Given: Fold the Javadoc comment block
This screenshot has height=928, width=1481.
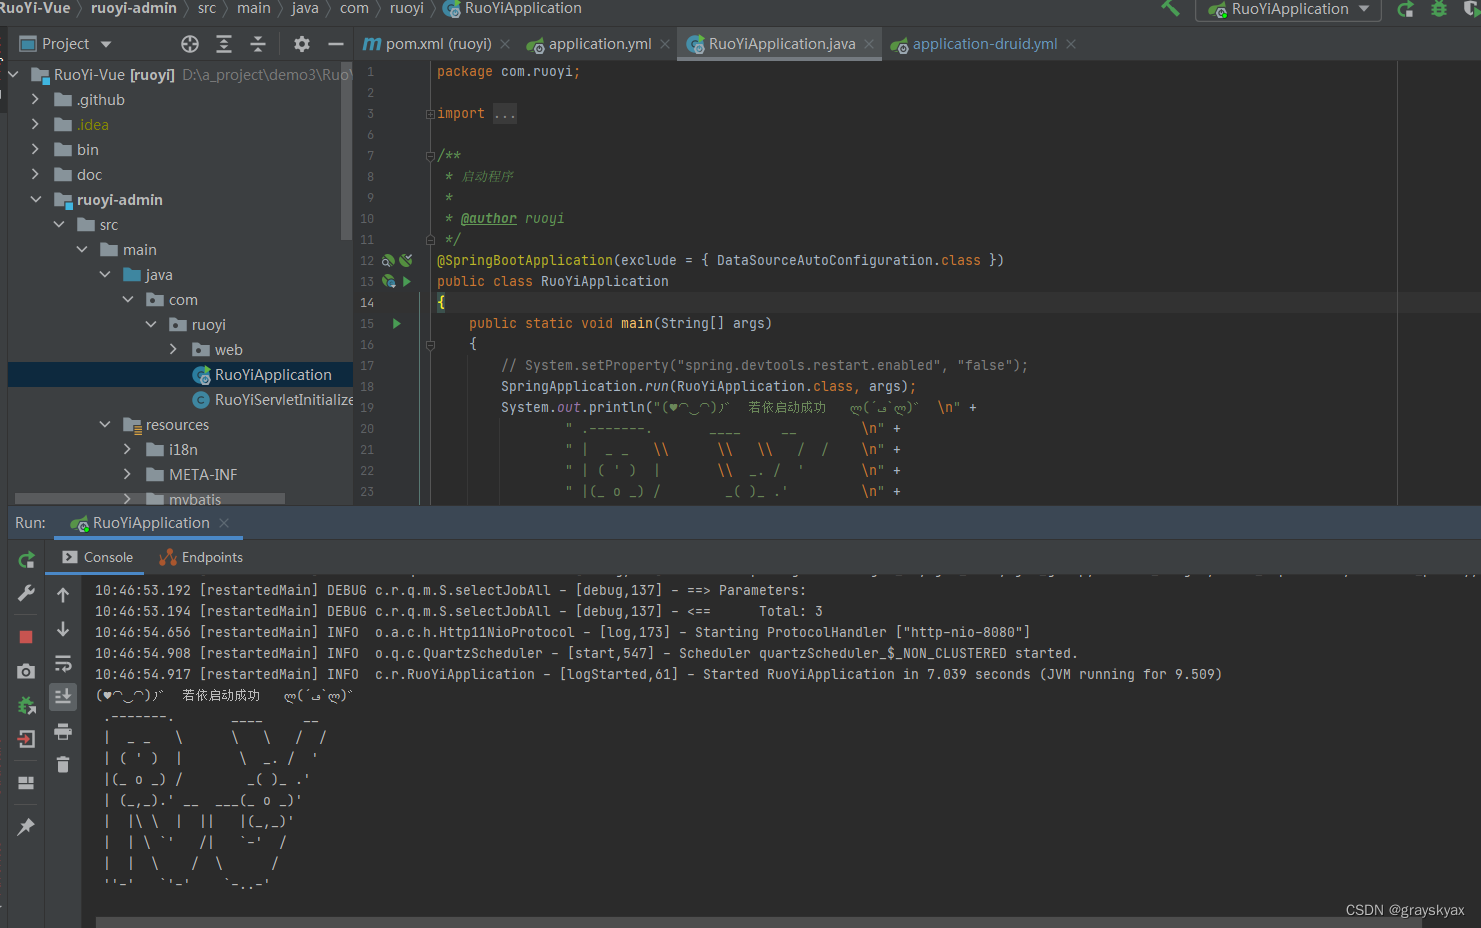Looking at the screenshot, I should pyautogui.click(x=430, y=156).
